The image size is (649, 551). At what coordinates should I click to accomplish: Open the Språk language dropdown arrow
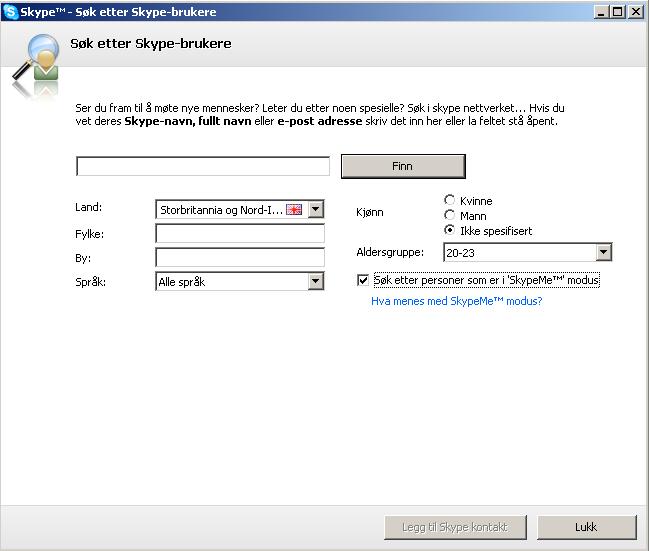click(x=316, y=282)
